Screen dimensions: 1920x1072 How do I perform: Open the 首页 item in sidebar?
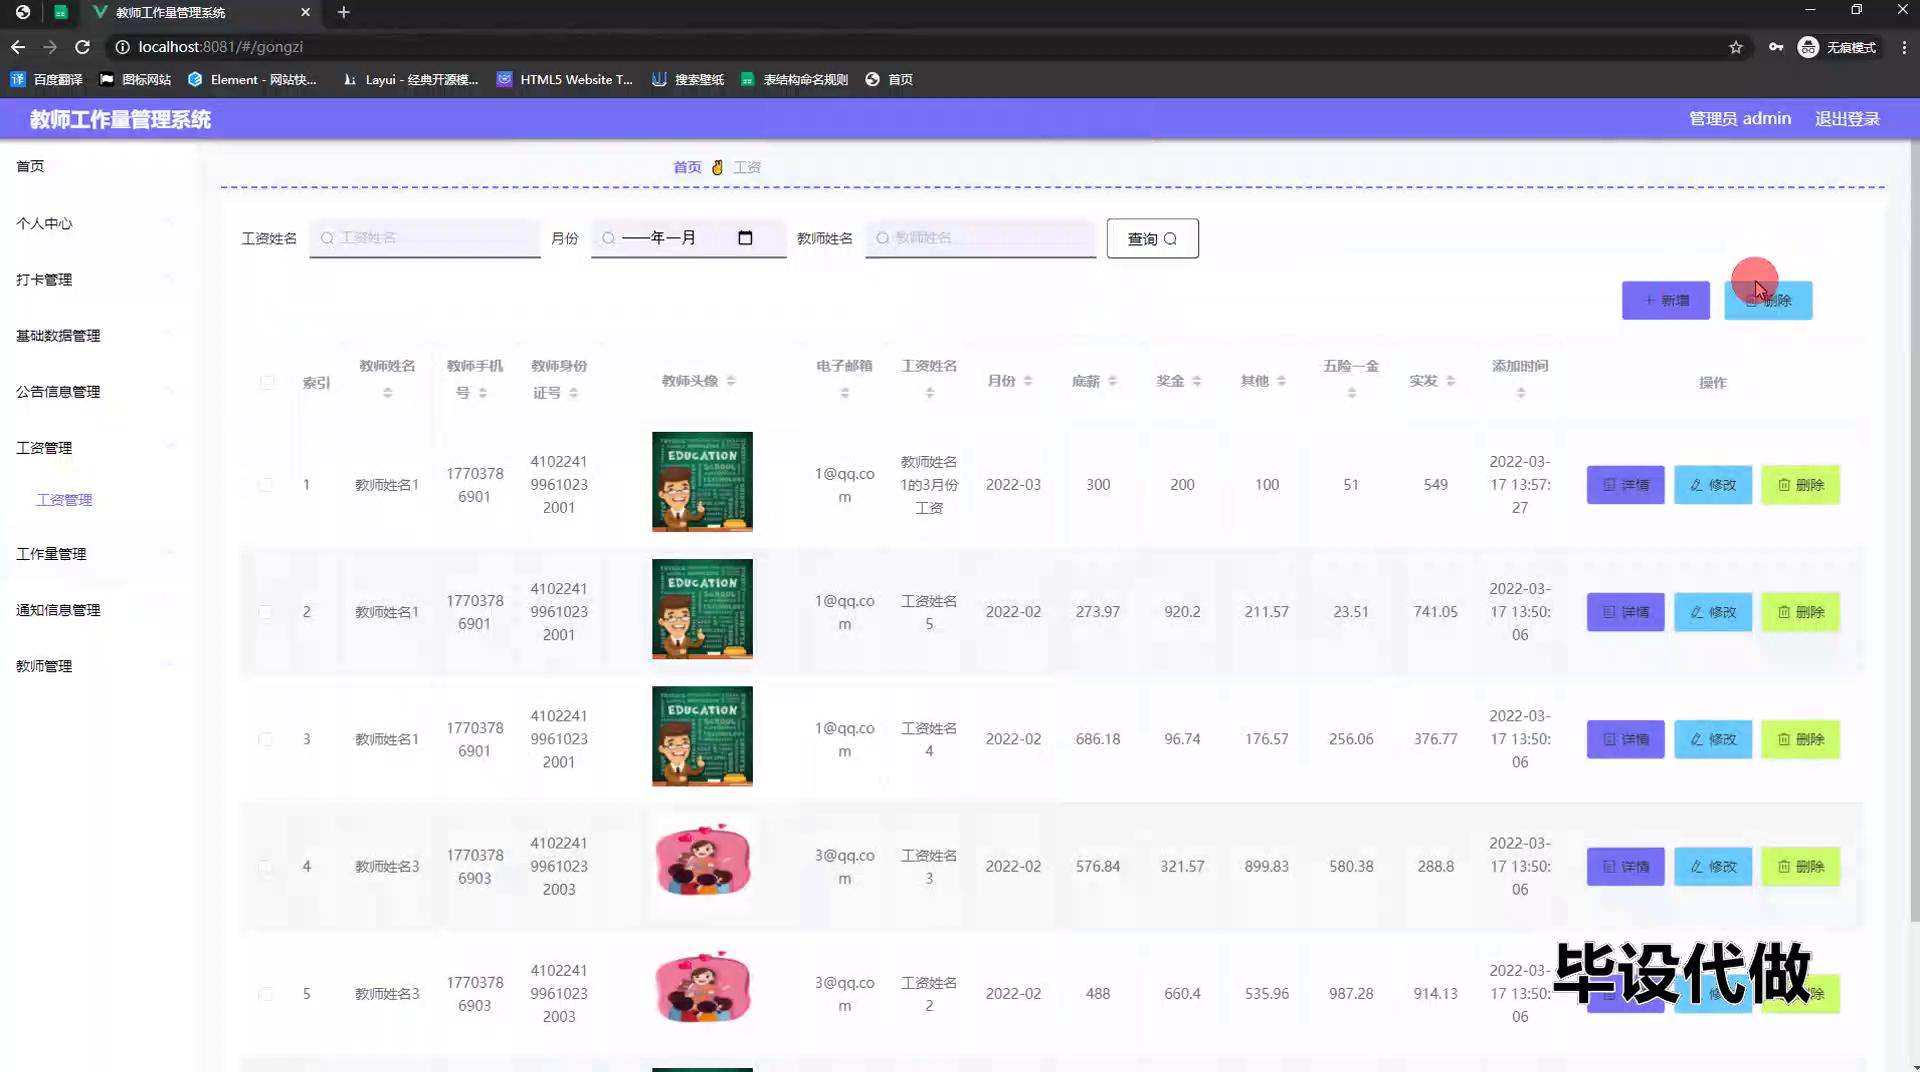coord(30,166)
